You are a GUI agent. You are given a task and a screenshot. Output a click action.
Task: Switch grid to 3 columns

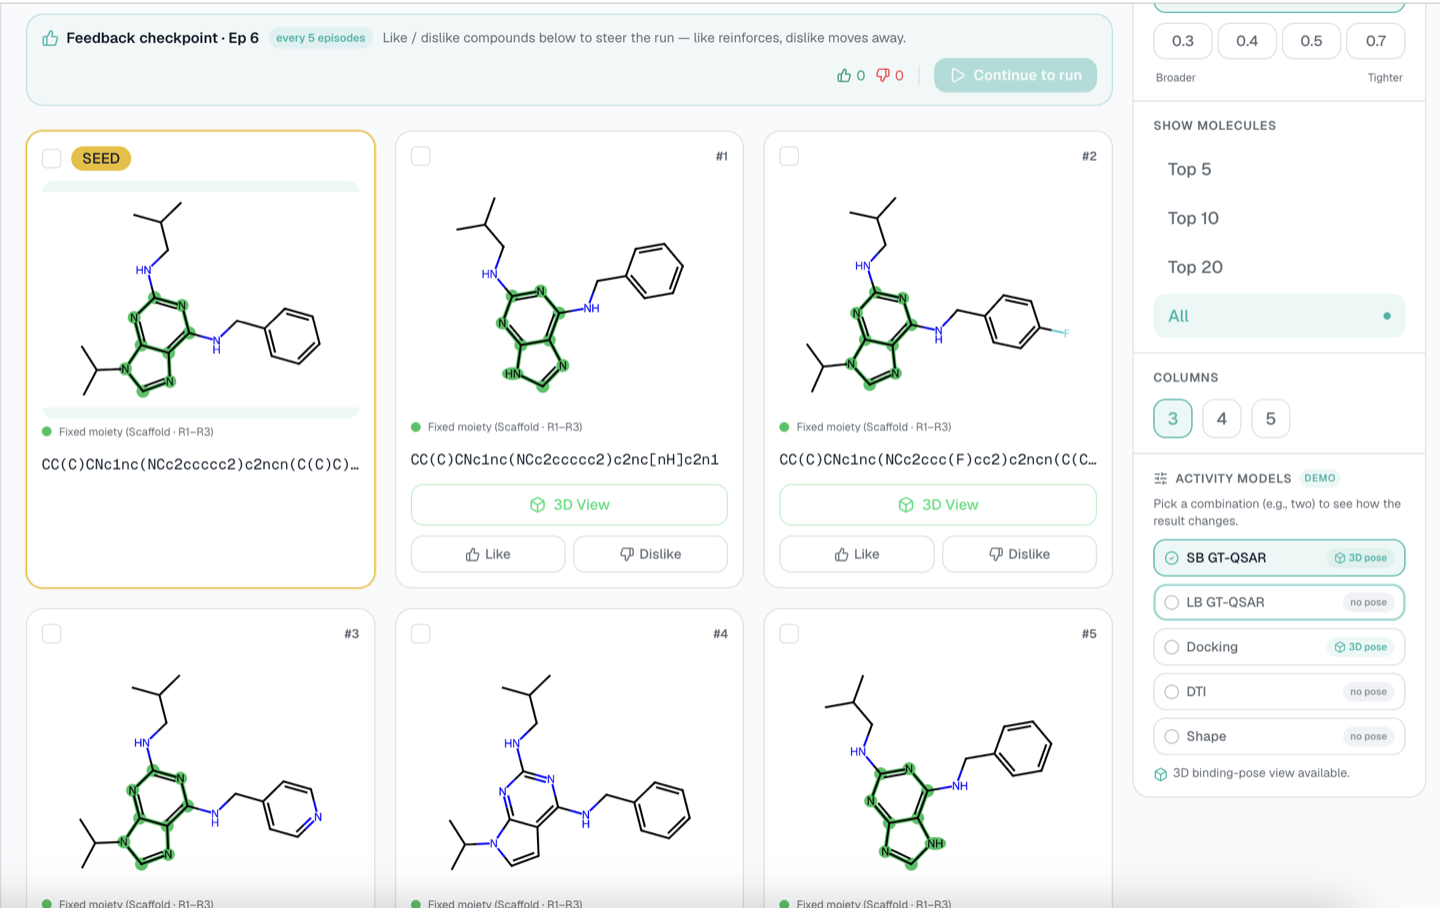point(1173,418)
